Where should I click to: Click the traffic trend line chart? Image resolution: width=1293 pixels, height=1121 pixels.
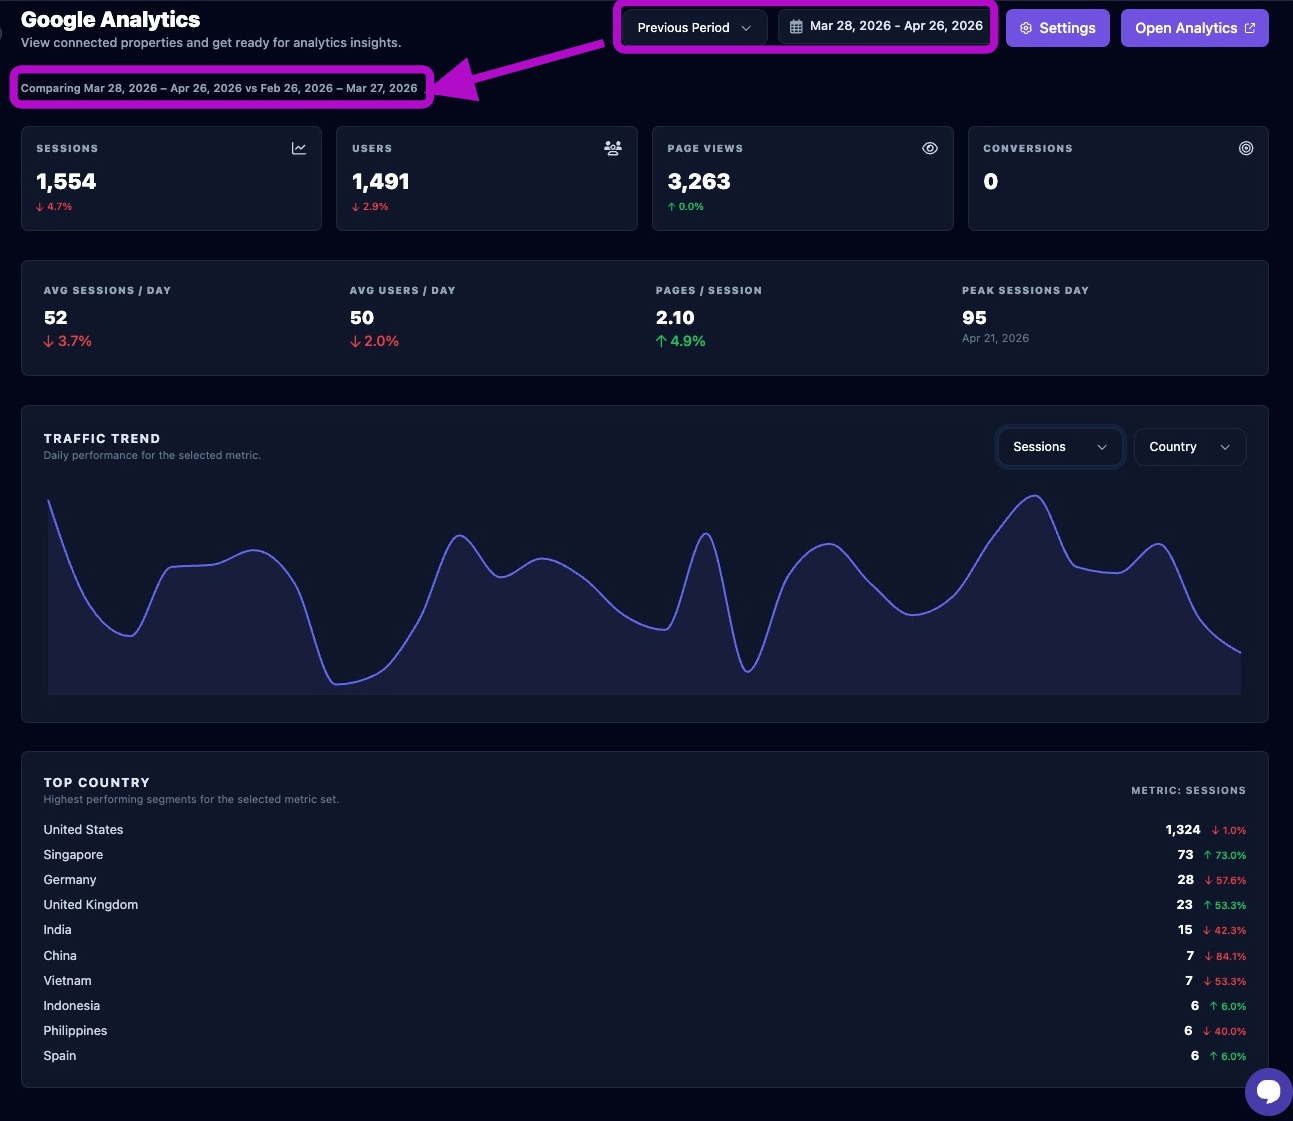(644, 594)
